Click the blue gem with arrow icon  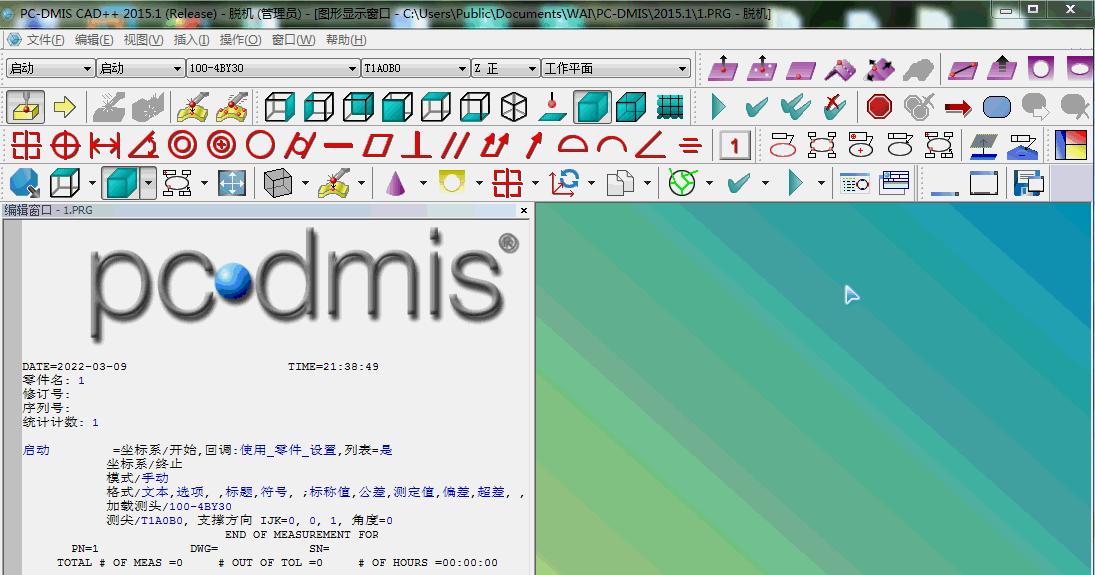(x=25, y=183)
